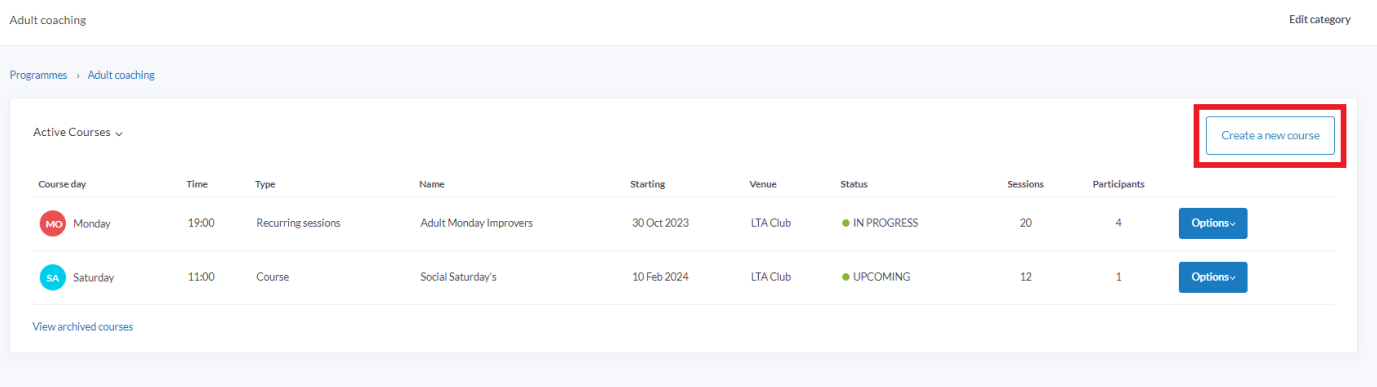Open Options for Adult Monday Improvers
This screenshot has width=1377, height=387.
pos(1213,223)
